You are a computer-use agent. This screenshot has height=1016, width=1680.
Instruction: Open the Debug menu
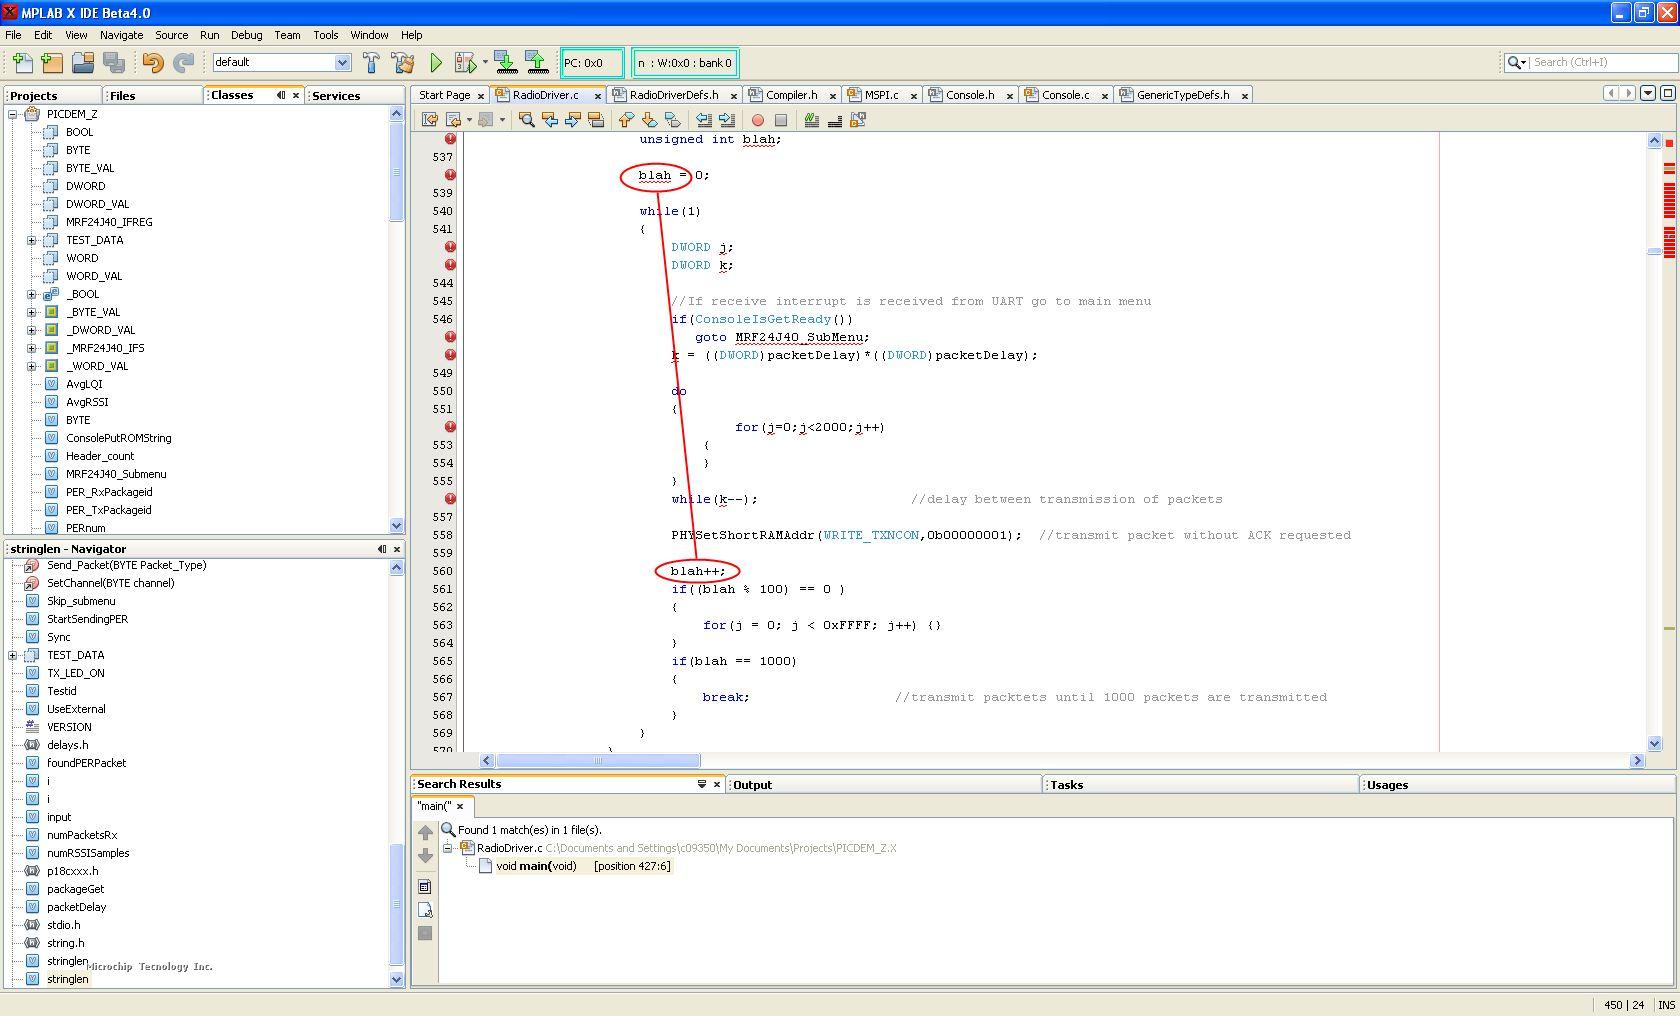pyautogui.click(x=246, y=35)
